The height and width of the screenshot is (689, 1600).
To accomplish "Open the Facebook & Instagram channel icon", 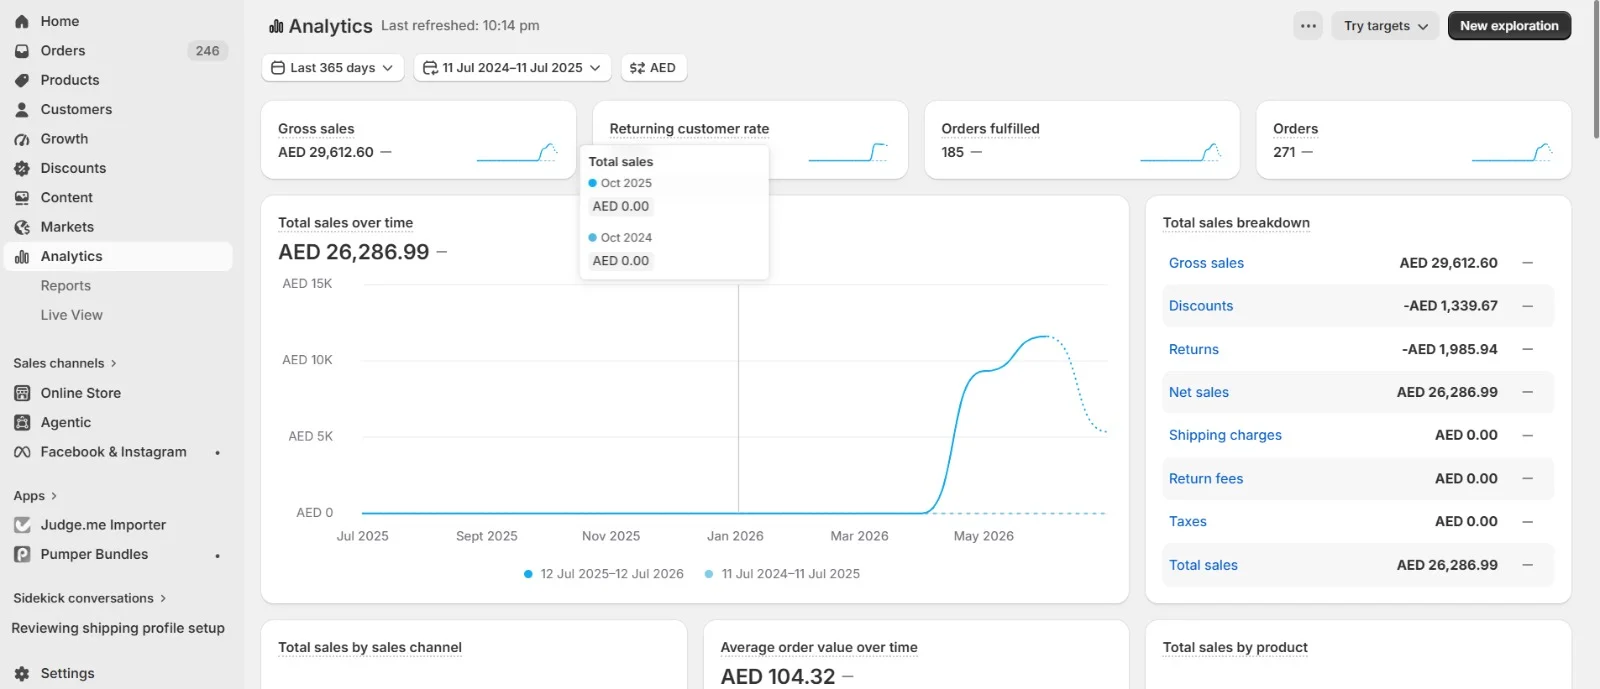I will (22, 452).
